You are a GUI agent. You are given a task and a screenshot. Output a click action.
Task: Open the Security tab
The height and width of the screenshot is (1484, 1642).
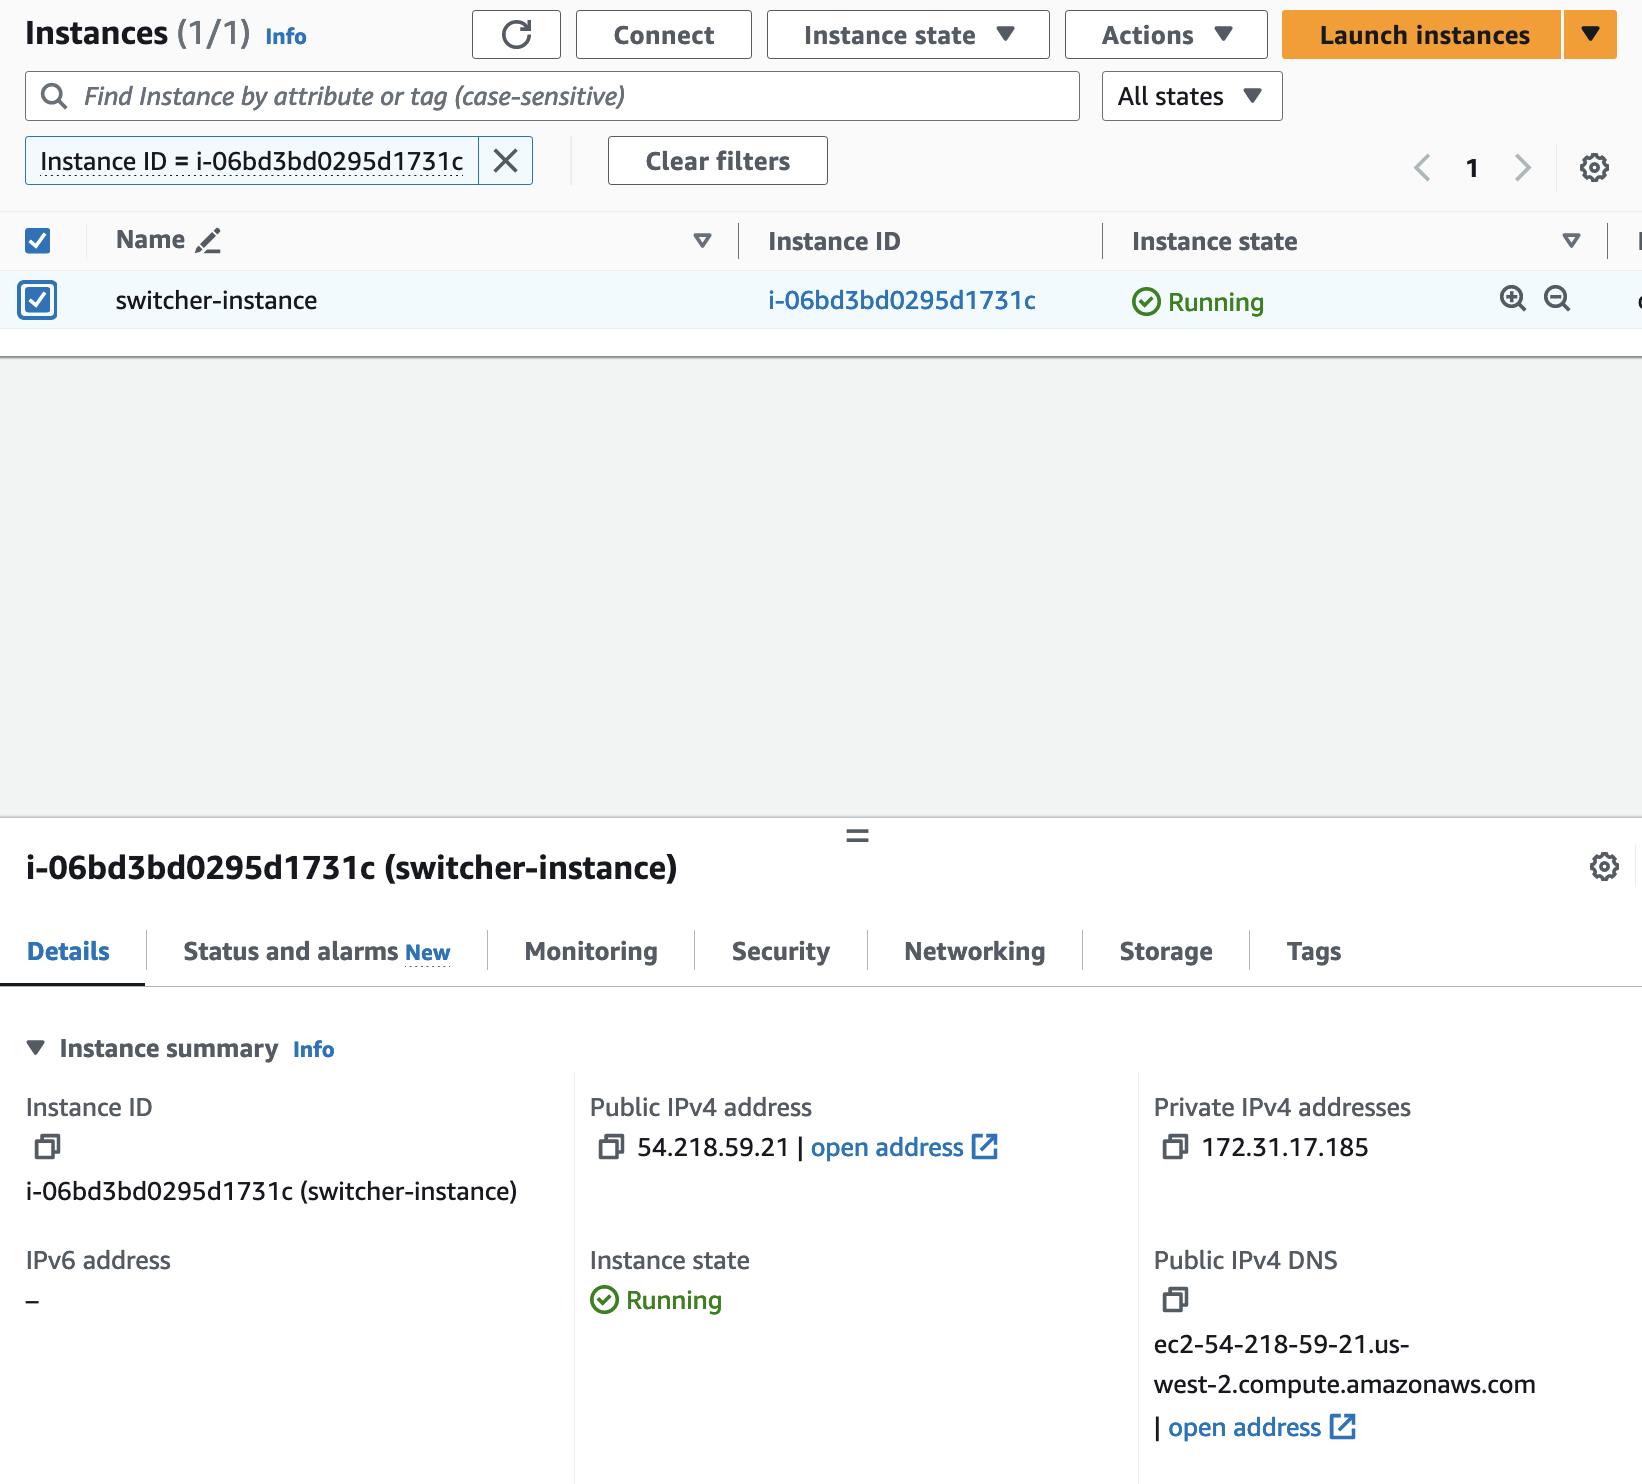pyautogui.click(x=780, y=951)
